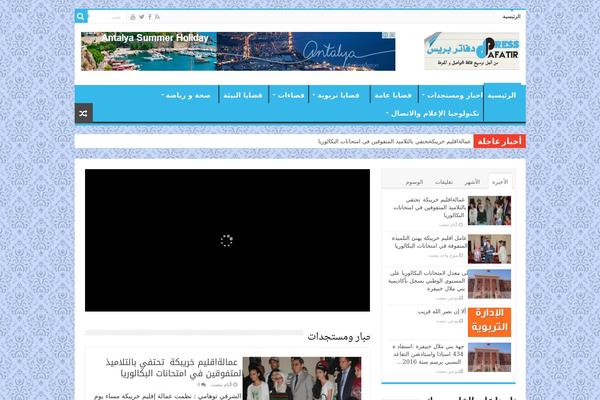Open the orange الإدارة التربوية thumbnail

[489, 322]
